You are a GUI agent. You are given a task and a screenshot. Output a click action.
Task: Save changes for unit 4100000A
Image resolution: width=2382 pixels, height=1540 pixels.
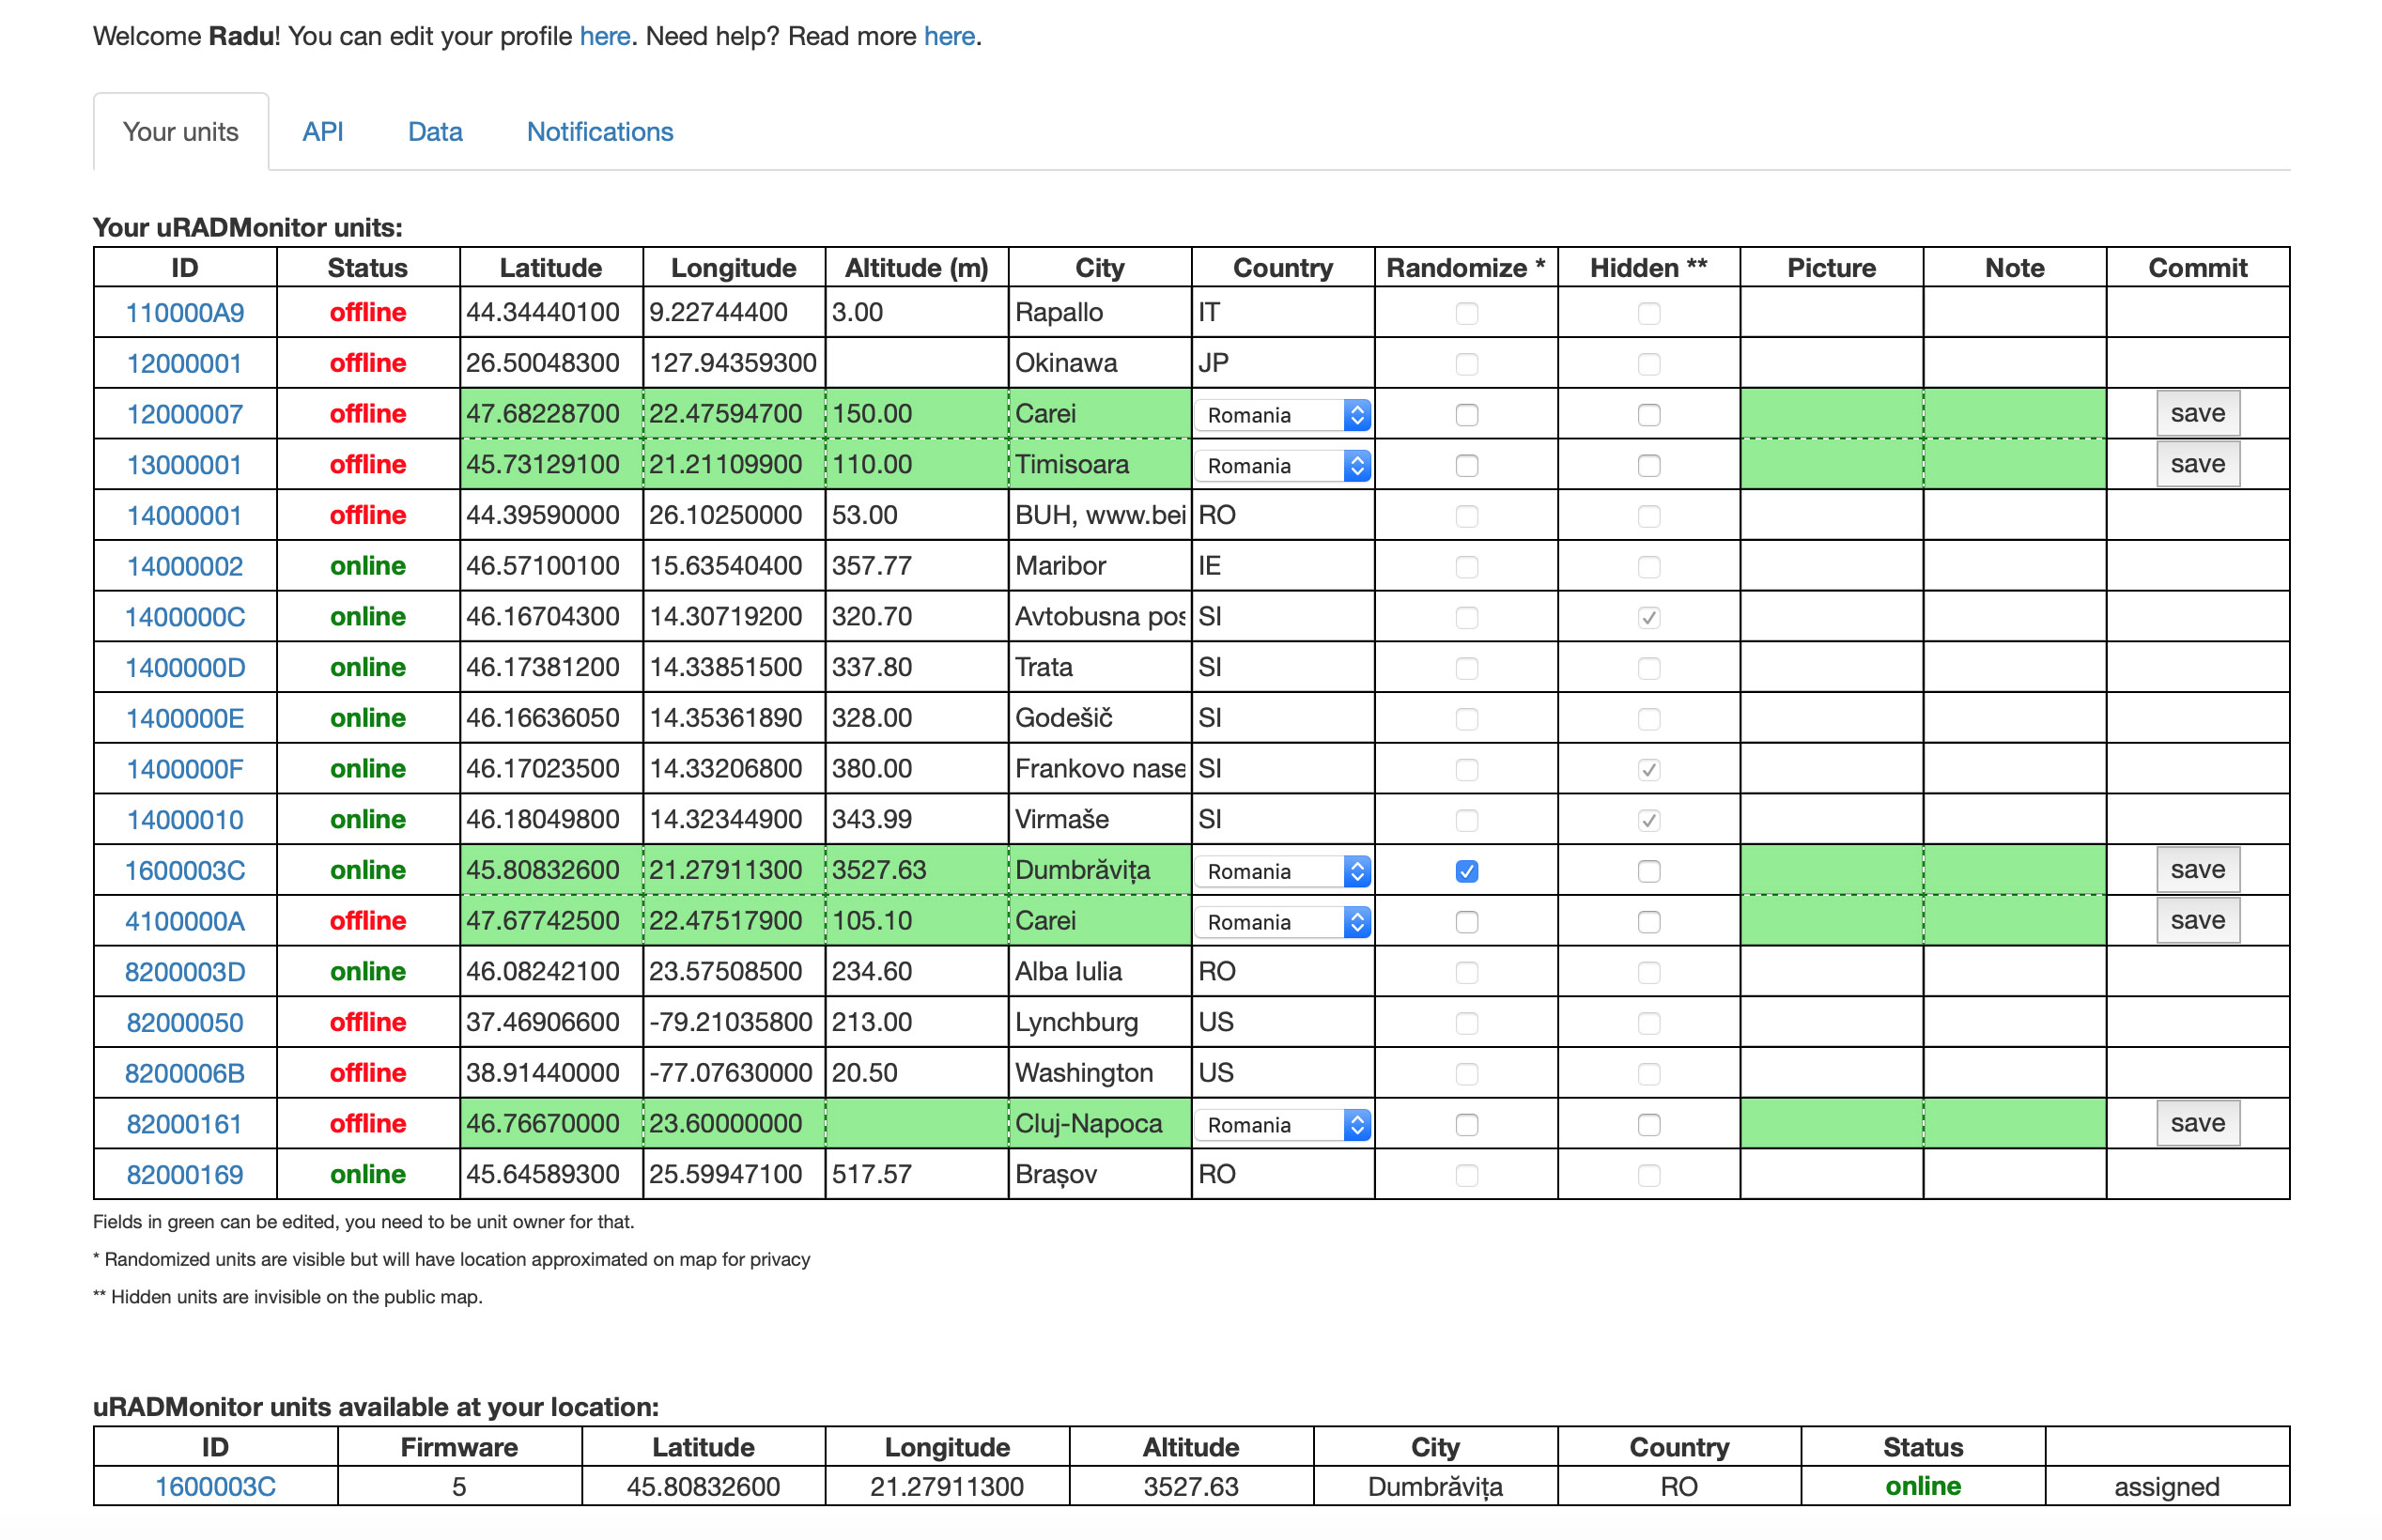click(x=2197, y=921)
